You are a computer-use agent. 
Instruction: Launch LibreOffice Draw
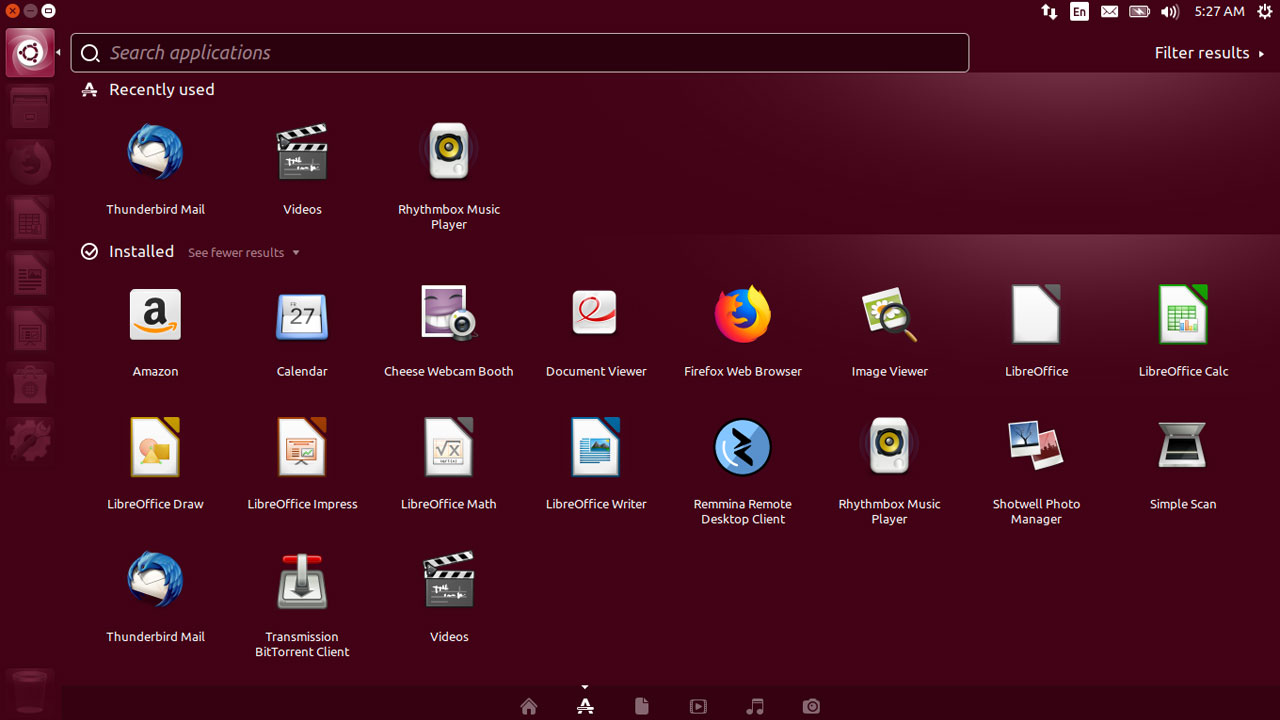(155, 447)
